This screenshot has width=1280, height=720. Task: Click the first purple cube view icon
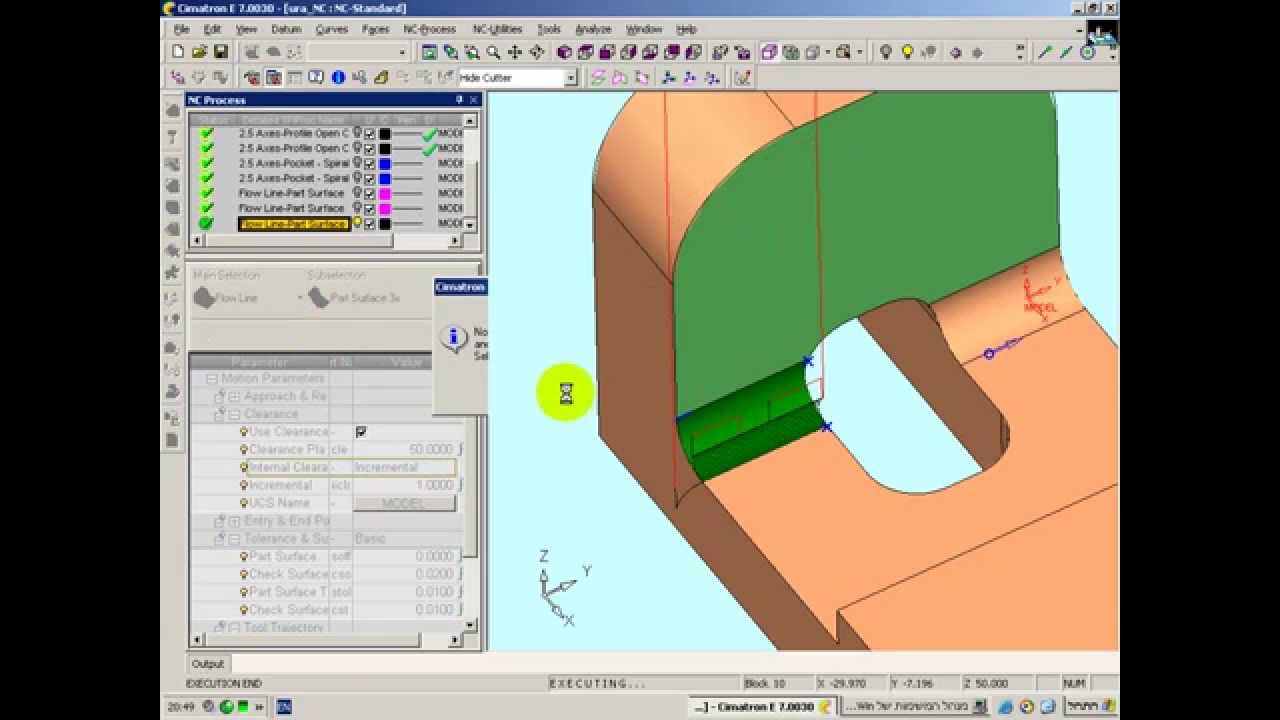(564, 52)
